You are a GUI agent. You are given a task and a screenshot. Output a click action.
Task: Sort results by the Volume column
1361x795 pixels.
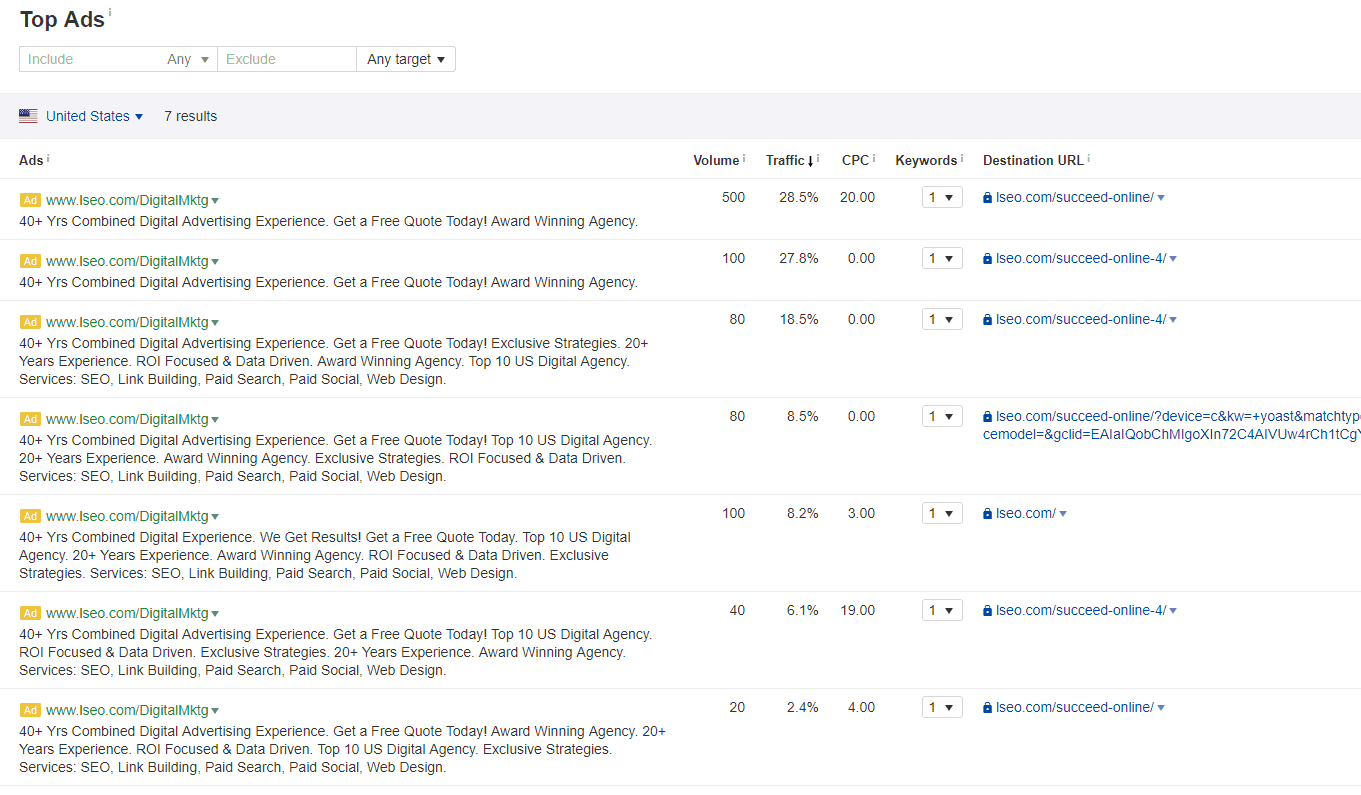[714, 160]
